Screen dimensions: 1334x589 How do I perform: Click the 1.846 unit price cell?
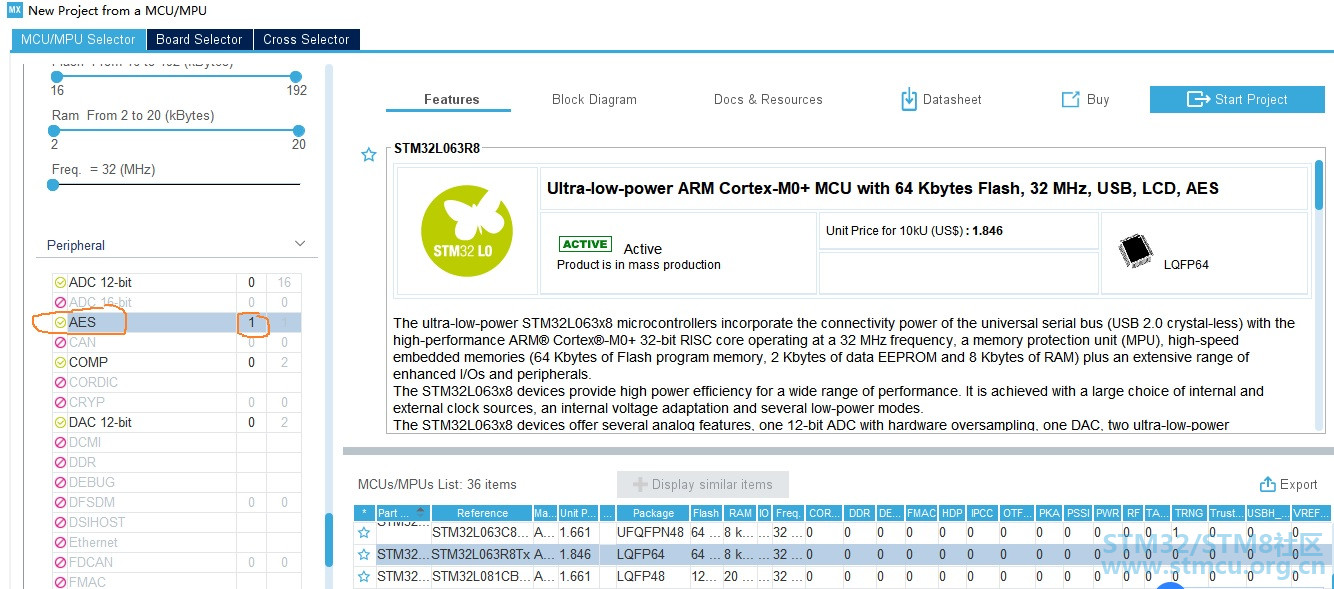(x=578, y=554)
